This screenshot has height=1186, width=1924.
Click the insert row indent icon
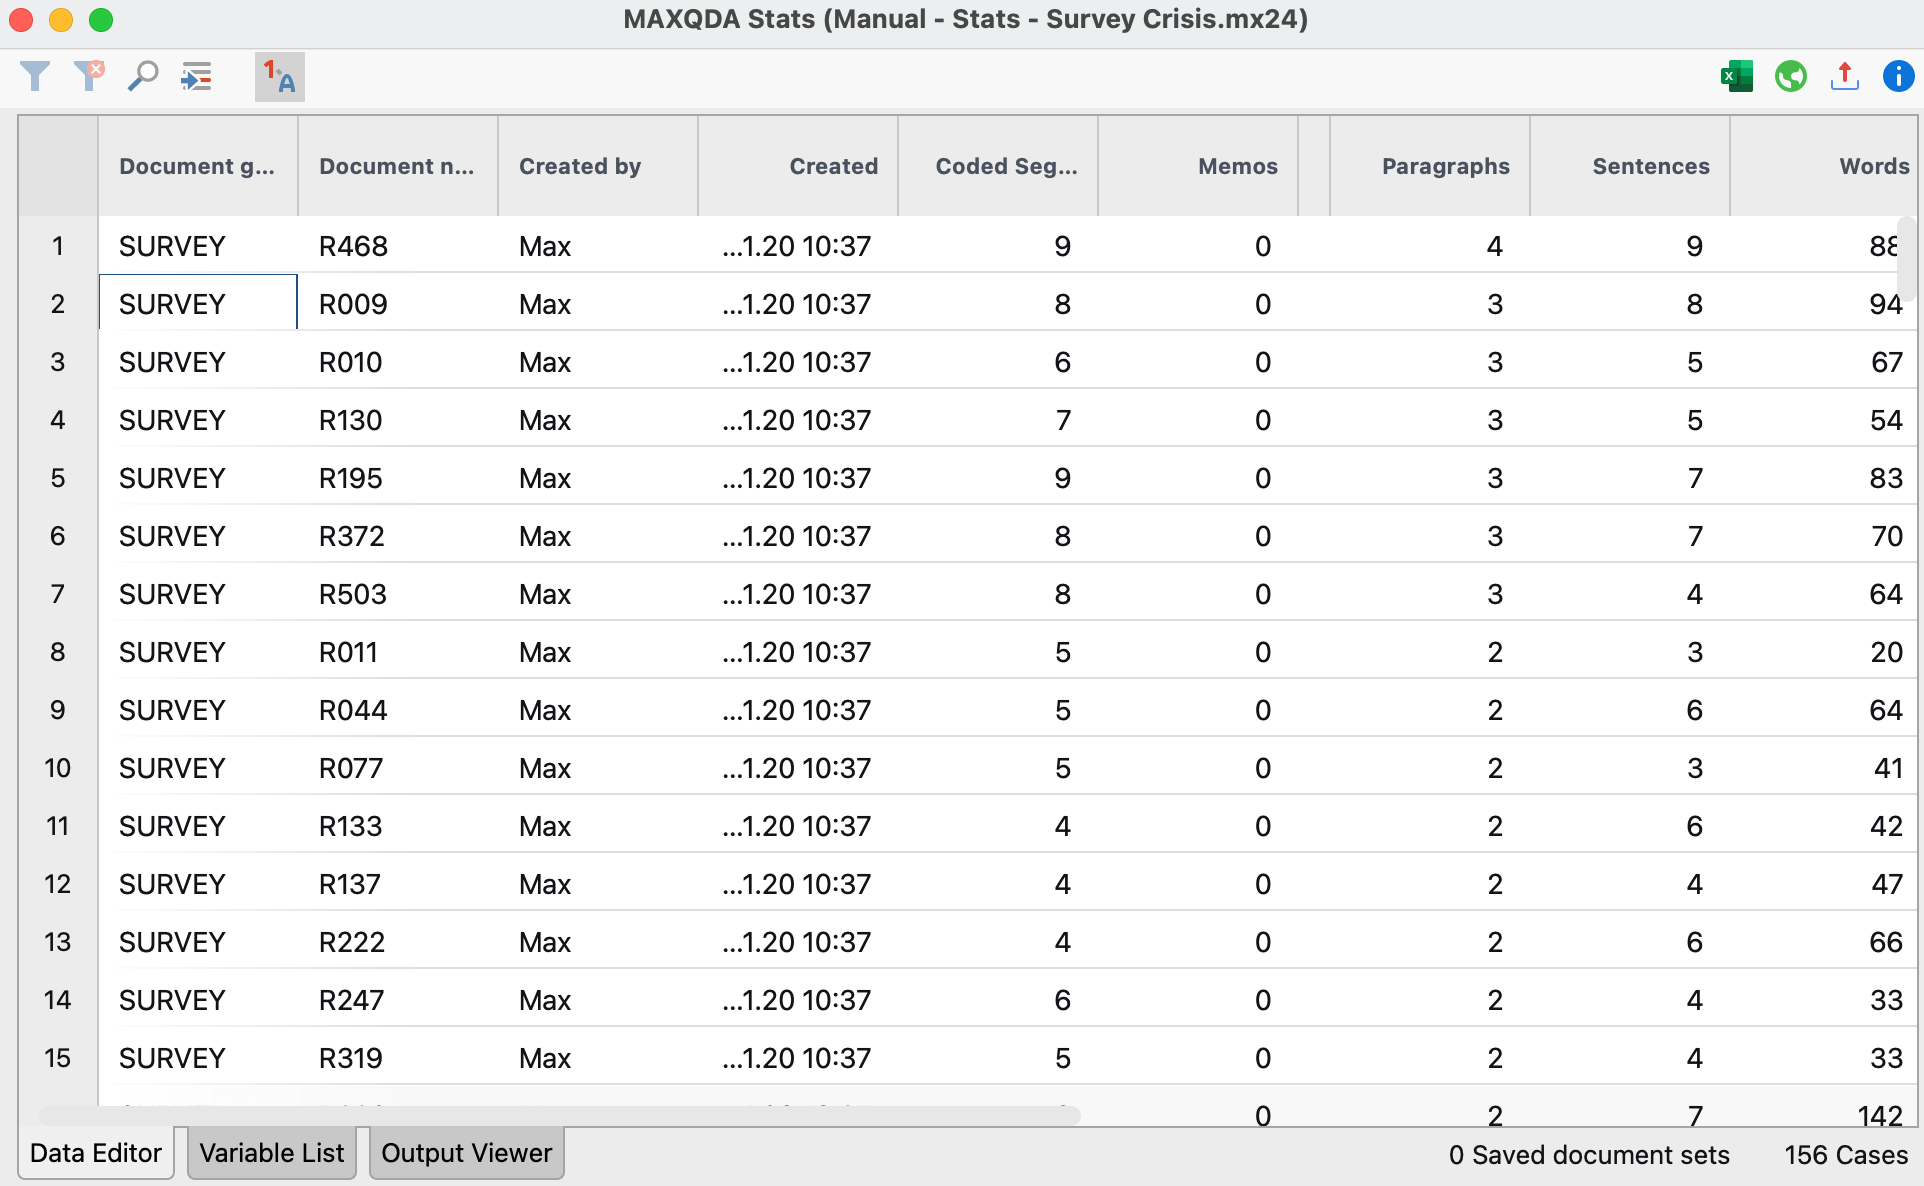(x=196, y=76)
